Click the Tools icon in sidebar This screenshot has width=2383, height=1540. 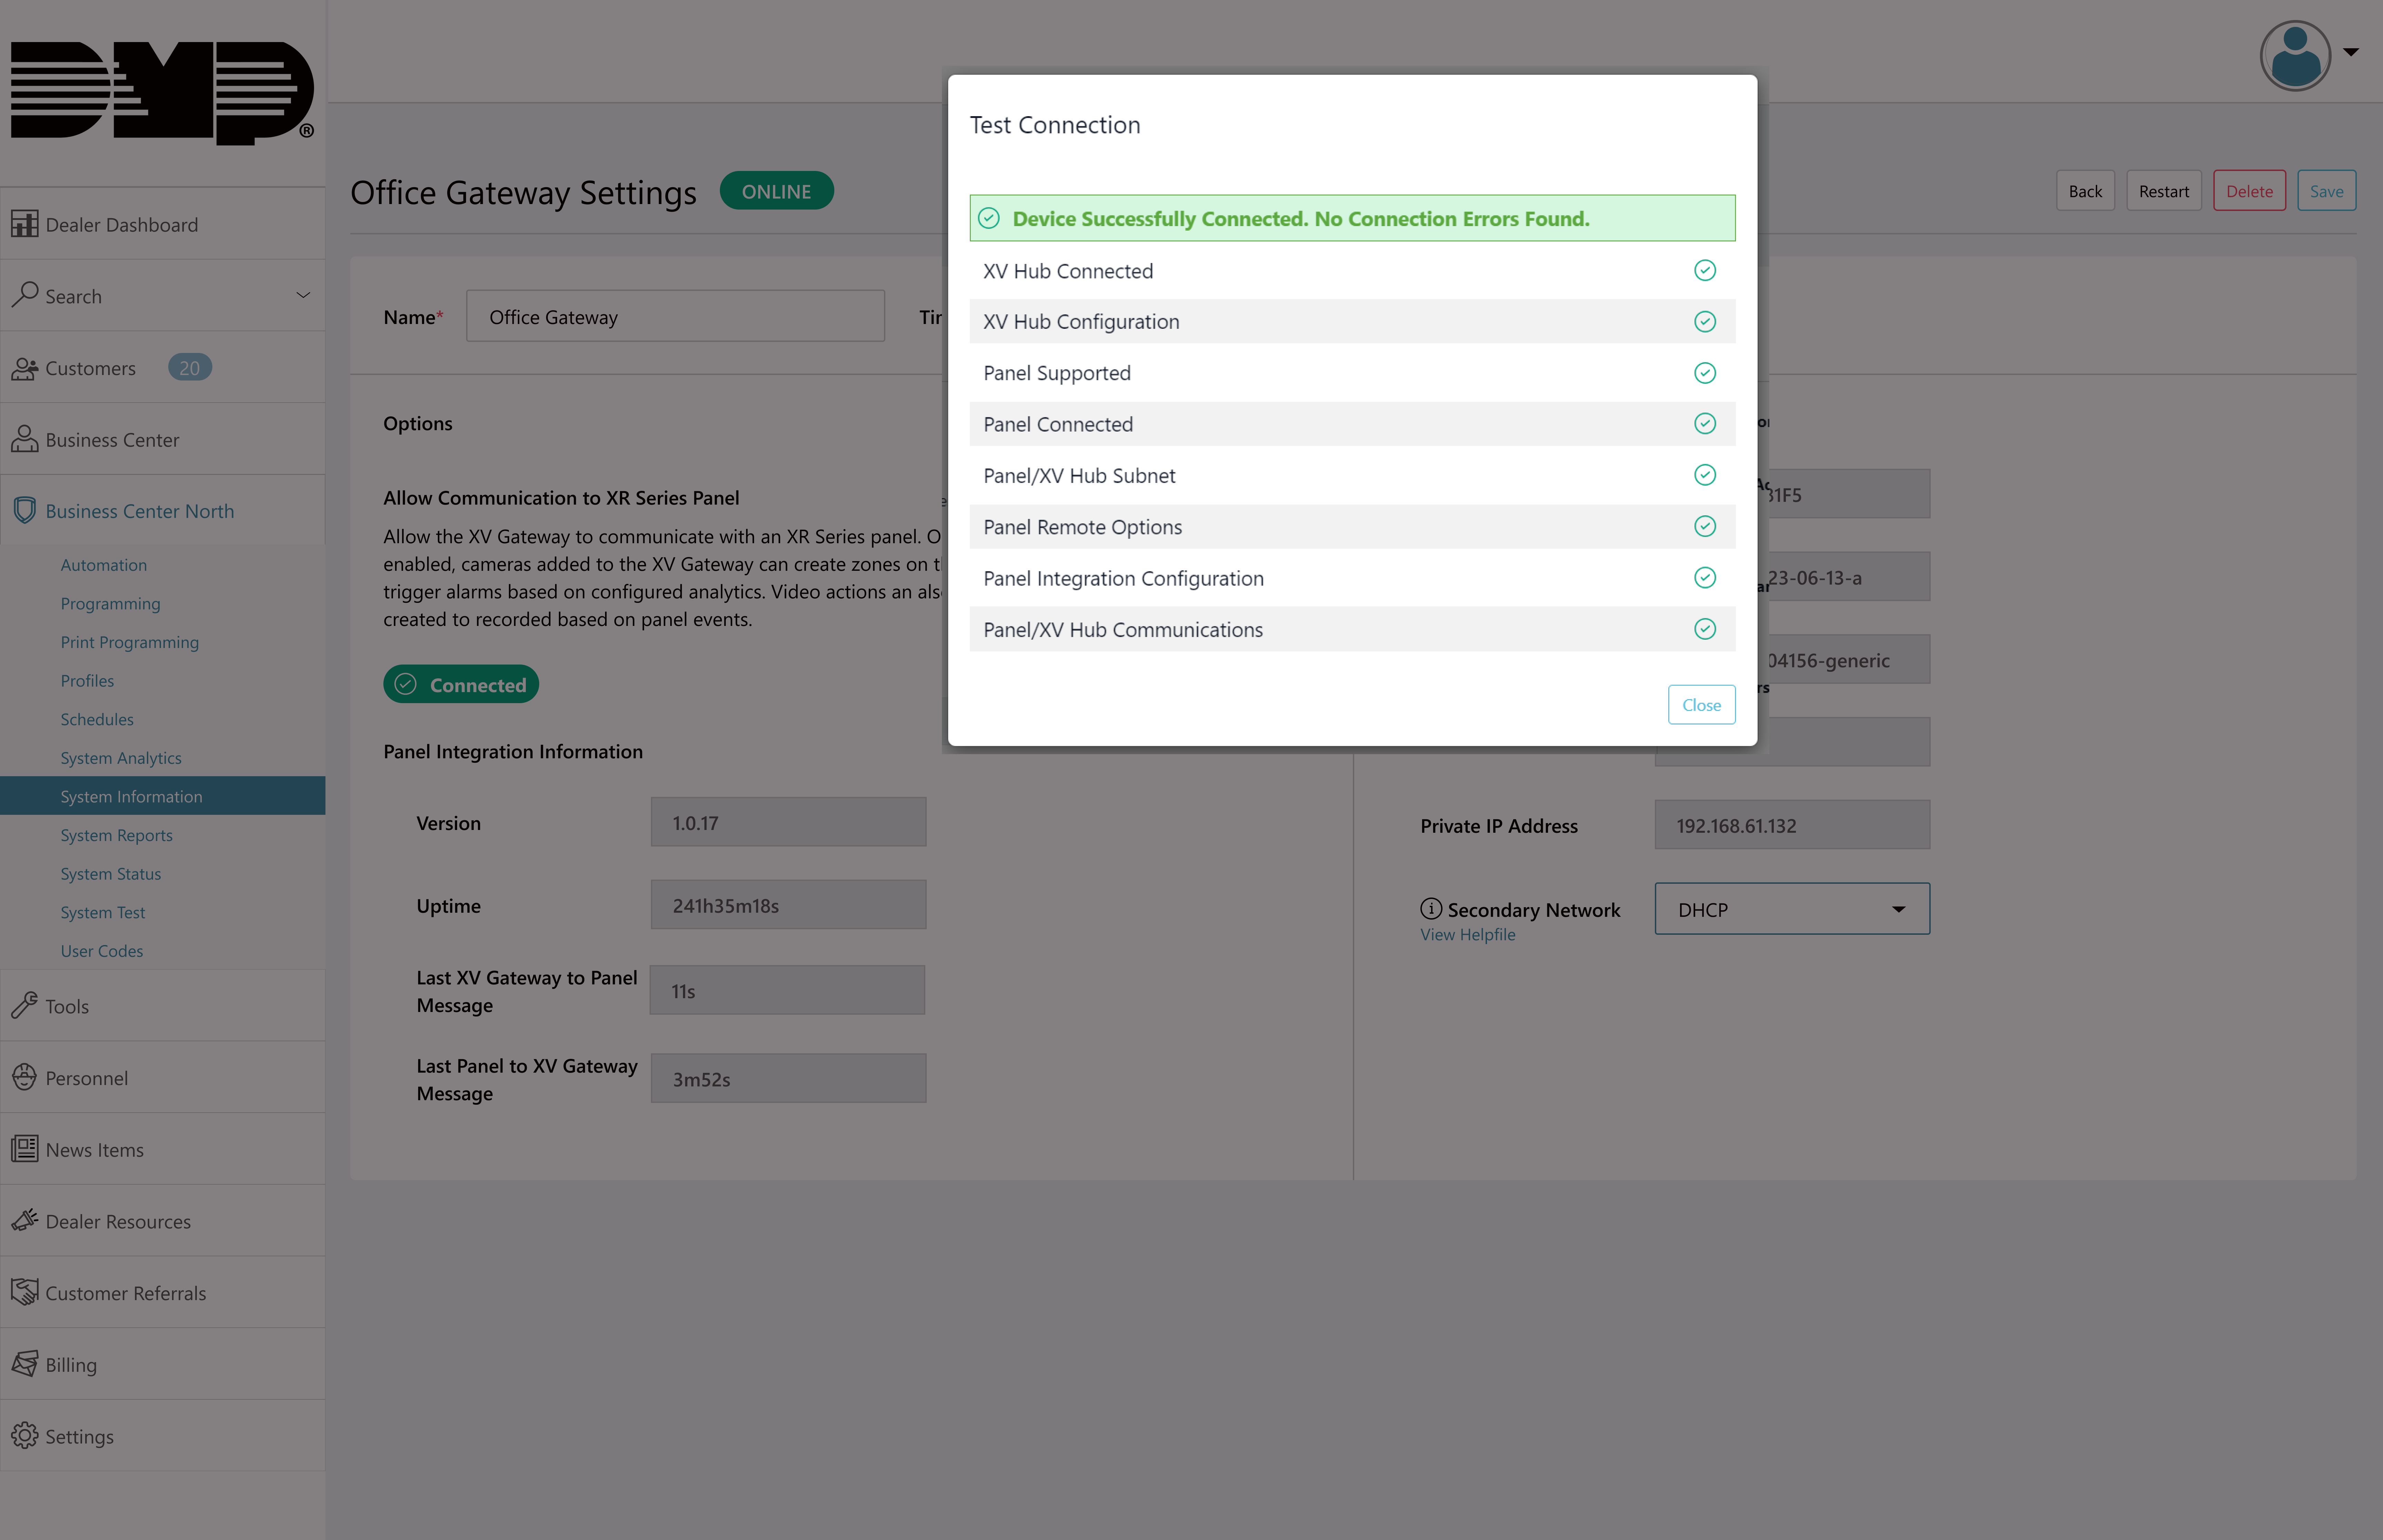[24, 1005]
